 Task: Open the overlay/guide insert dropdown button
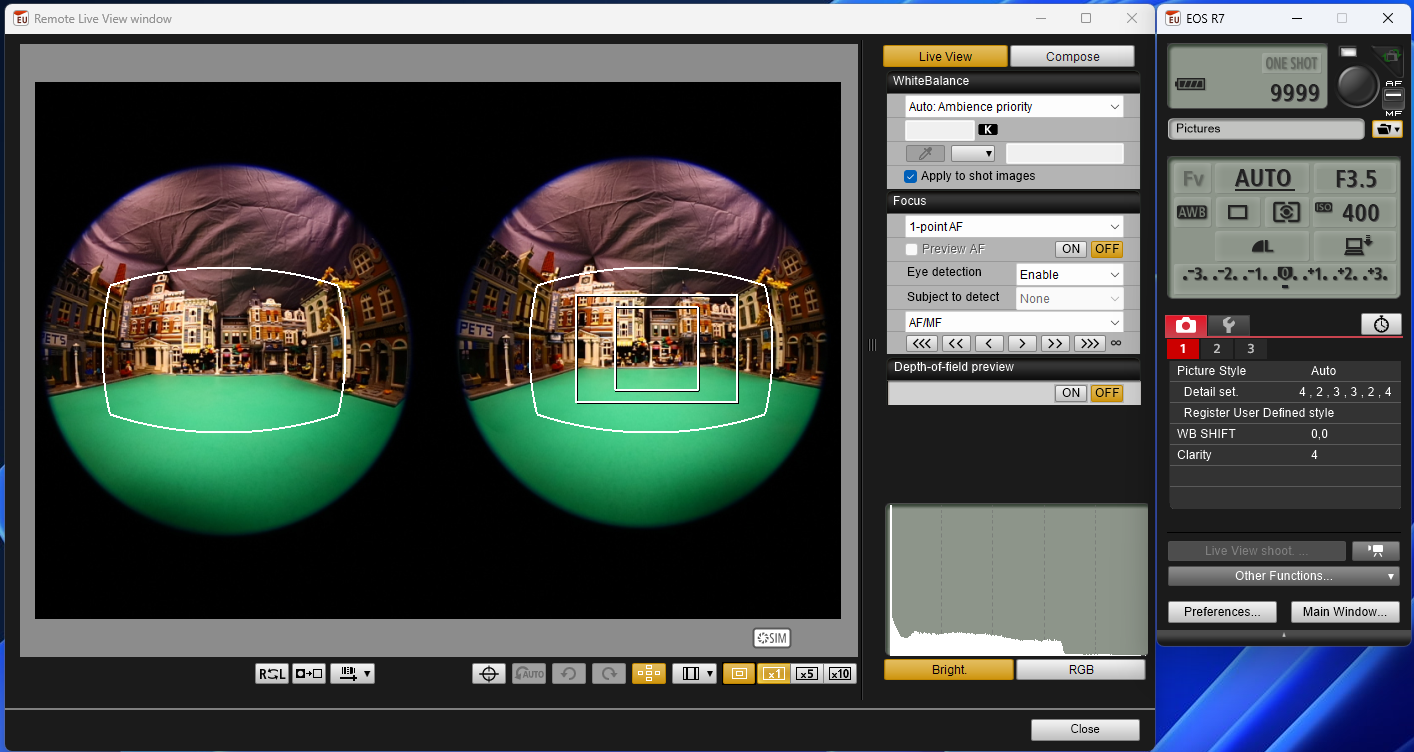352,674
